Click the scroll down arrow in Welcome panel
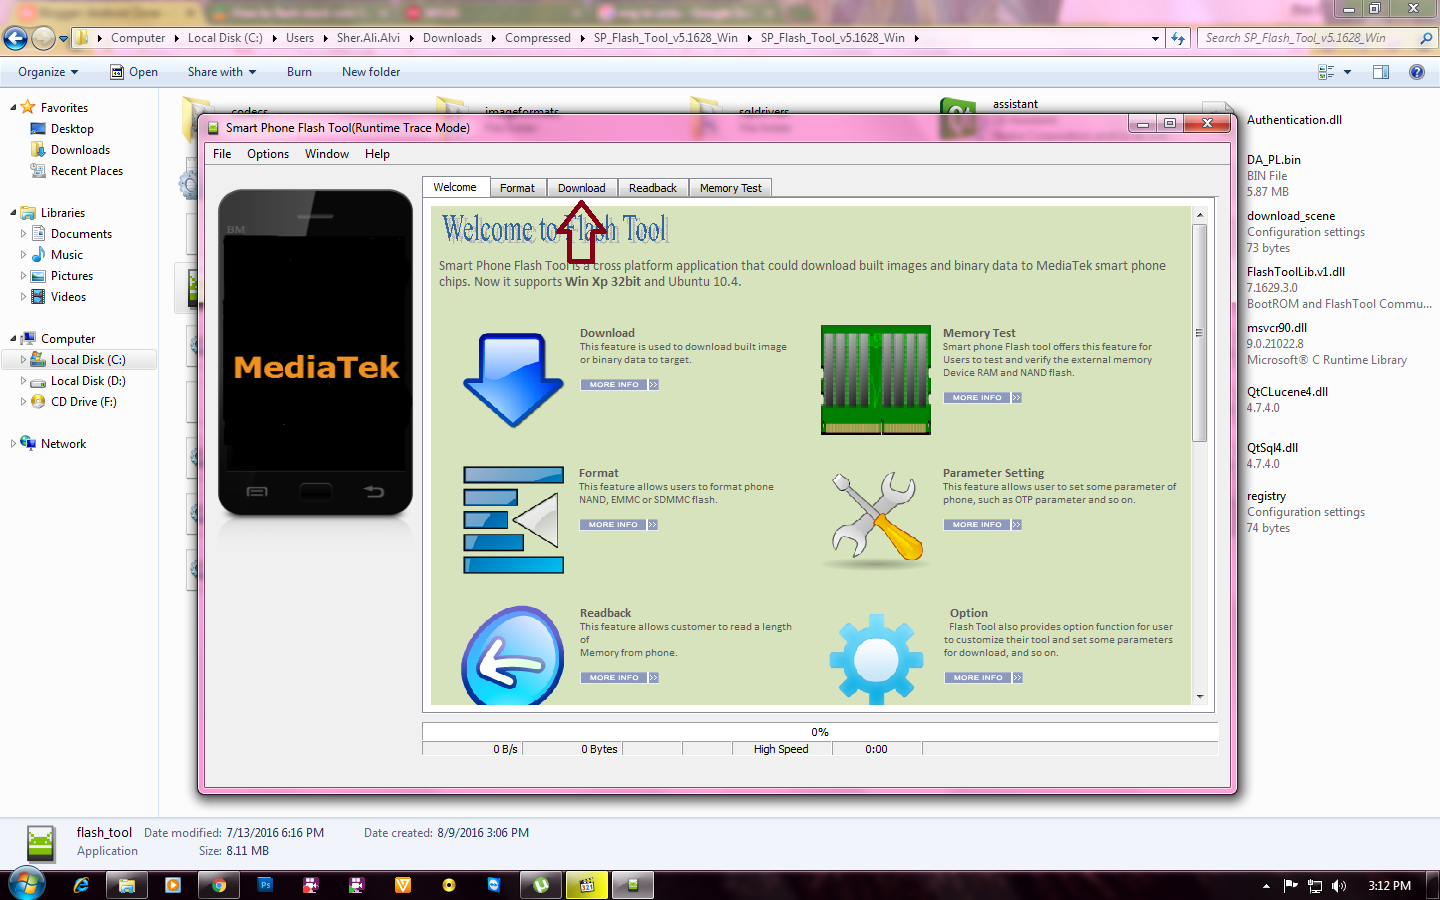Viewport: 1440px width, 900px height. tap(1200, 697)
